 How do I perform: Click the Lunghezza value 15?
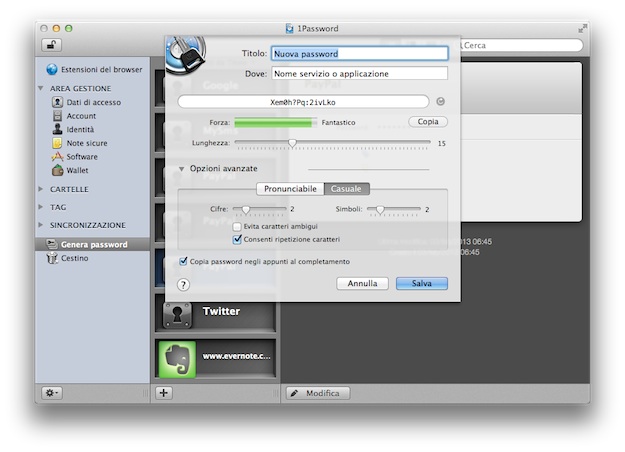click(x=442, y=143)
